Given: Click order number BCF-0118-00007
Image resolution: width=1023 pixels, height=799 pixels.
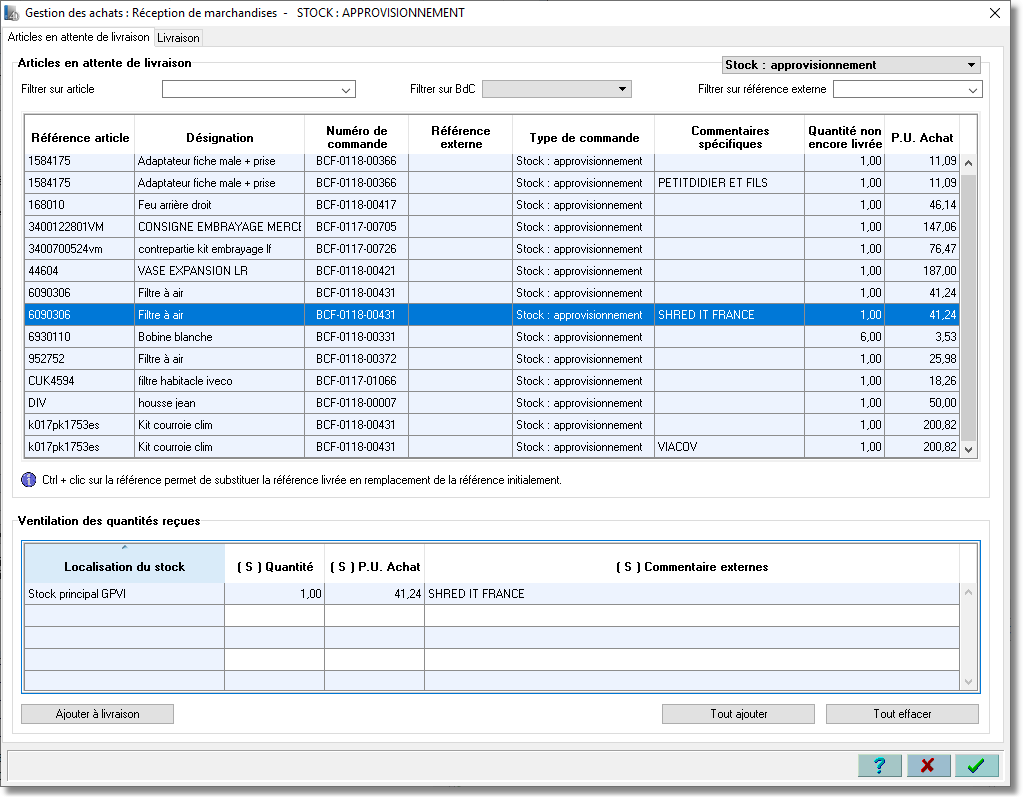Looking at the screenshot, I should pos(356,403).
